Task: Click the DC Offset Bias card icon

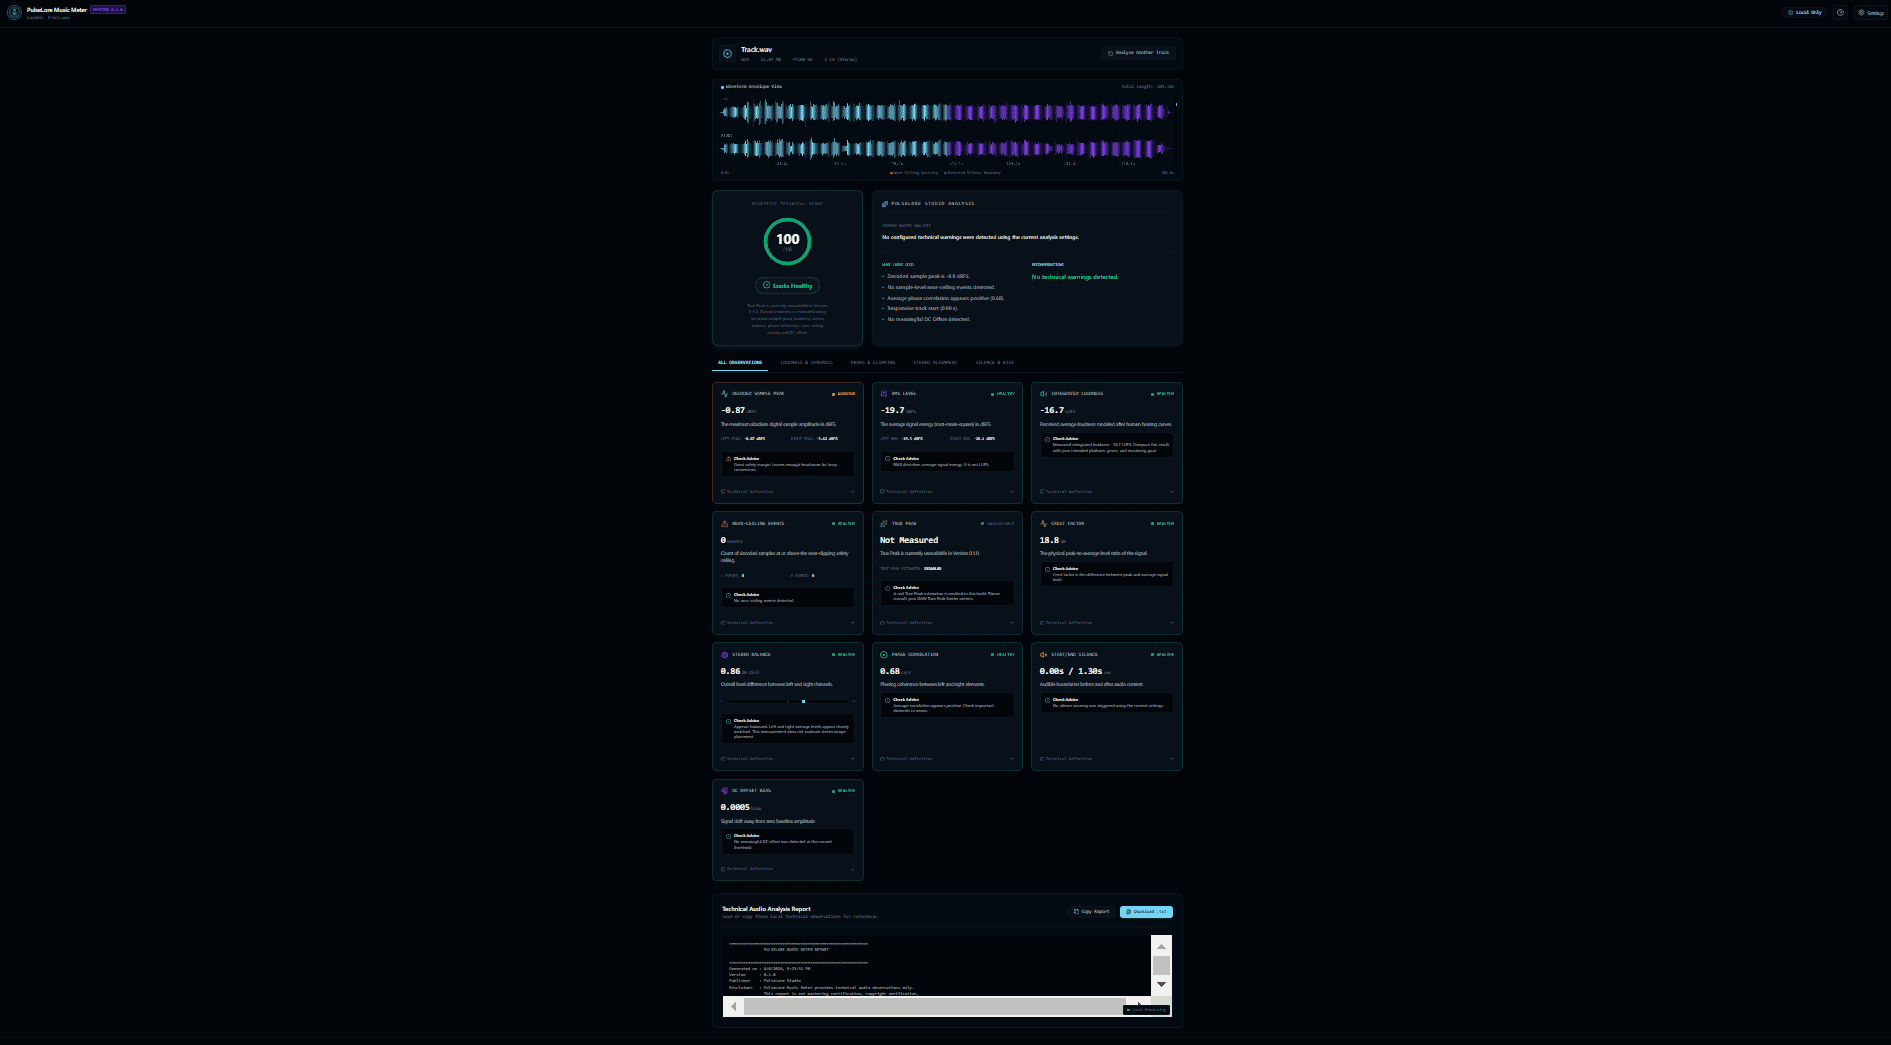Action: coord(725,791)
